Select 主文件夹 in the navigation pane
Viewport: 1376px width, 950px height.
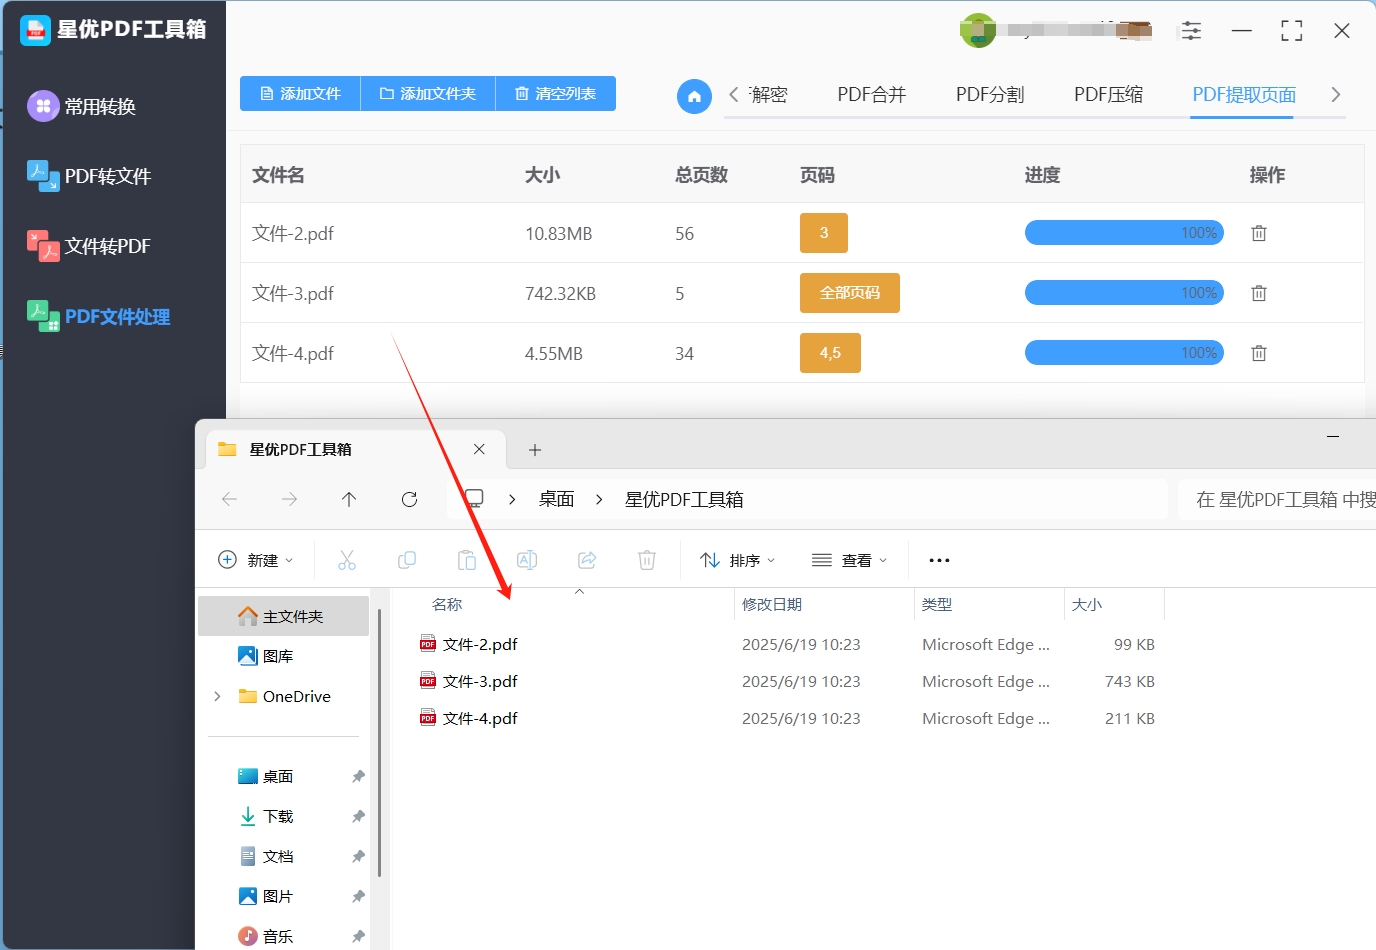coord(284,616)
